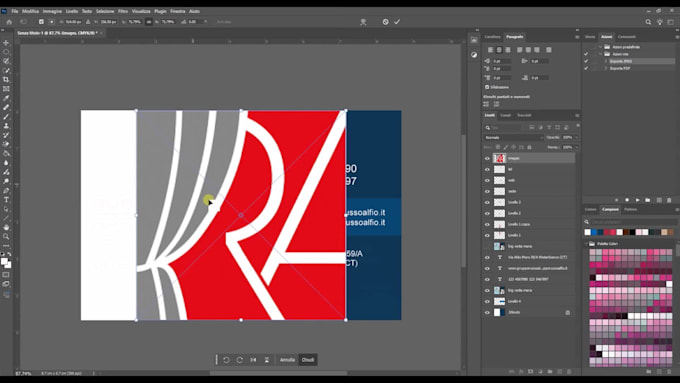Toggle the Sillabazione checkbox
Image resolution: width=680 pixels, height=383 pixels.
click(x=487, y=87)
